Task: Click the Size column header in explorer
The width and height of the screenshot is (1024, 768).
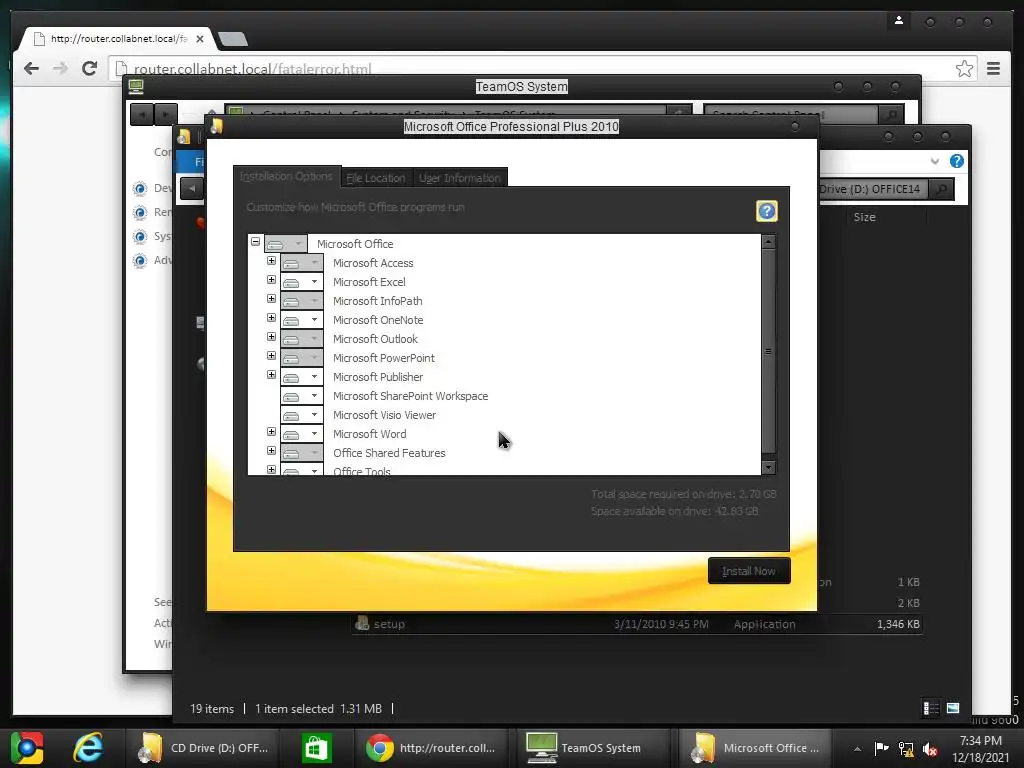Action: 865,217
